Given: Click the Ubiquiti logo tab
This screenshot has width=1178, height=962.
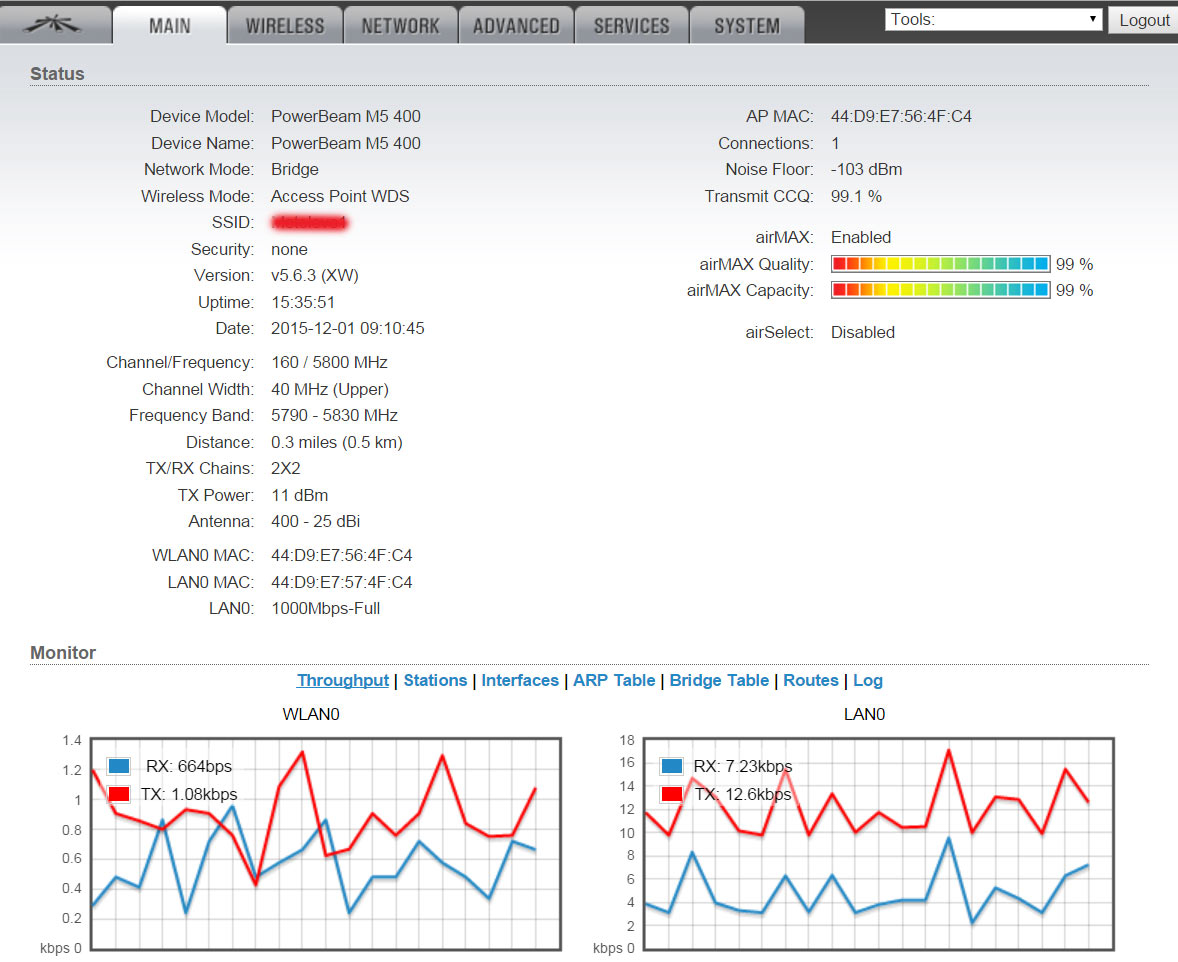Looking at the screenshot, I should click(54, 25).
